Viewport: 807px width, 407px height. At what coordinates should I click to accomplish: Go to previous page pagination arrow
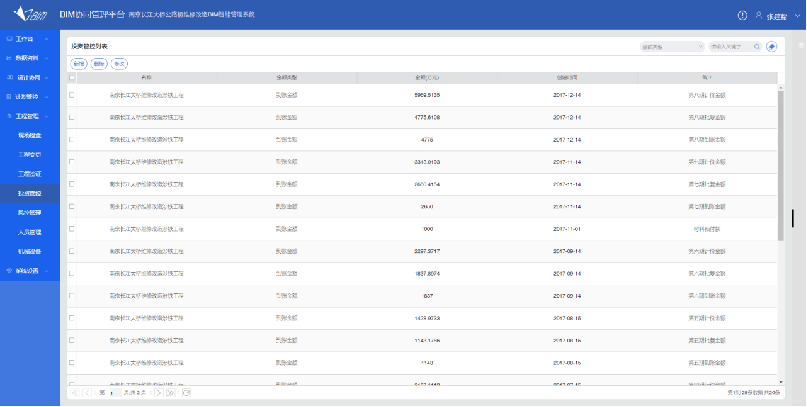click(87, 393)
